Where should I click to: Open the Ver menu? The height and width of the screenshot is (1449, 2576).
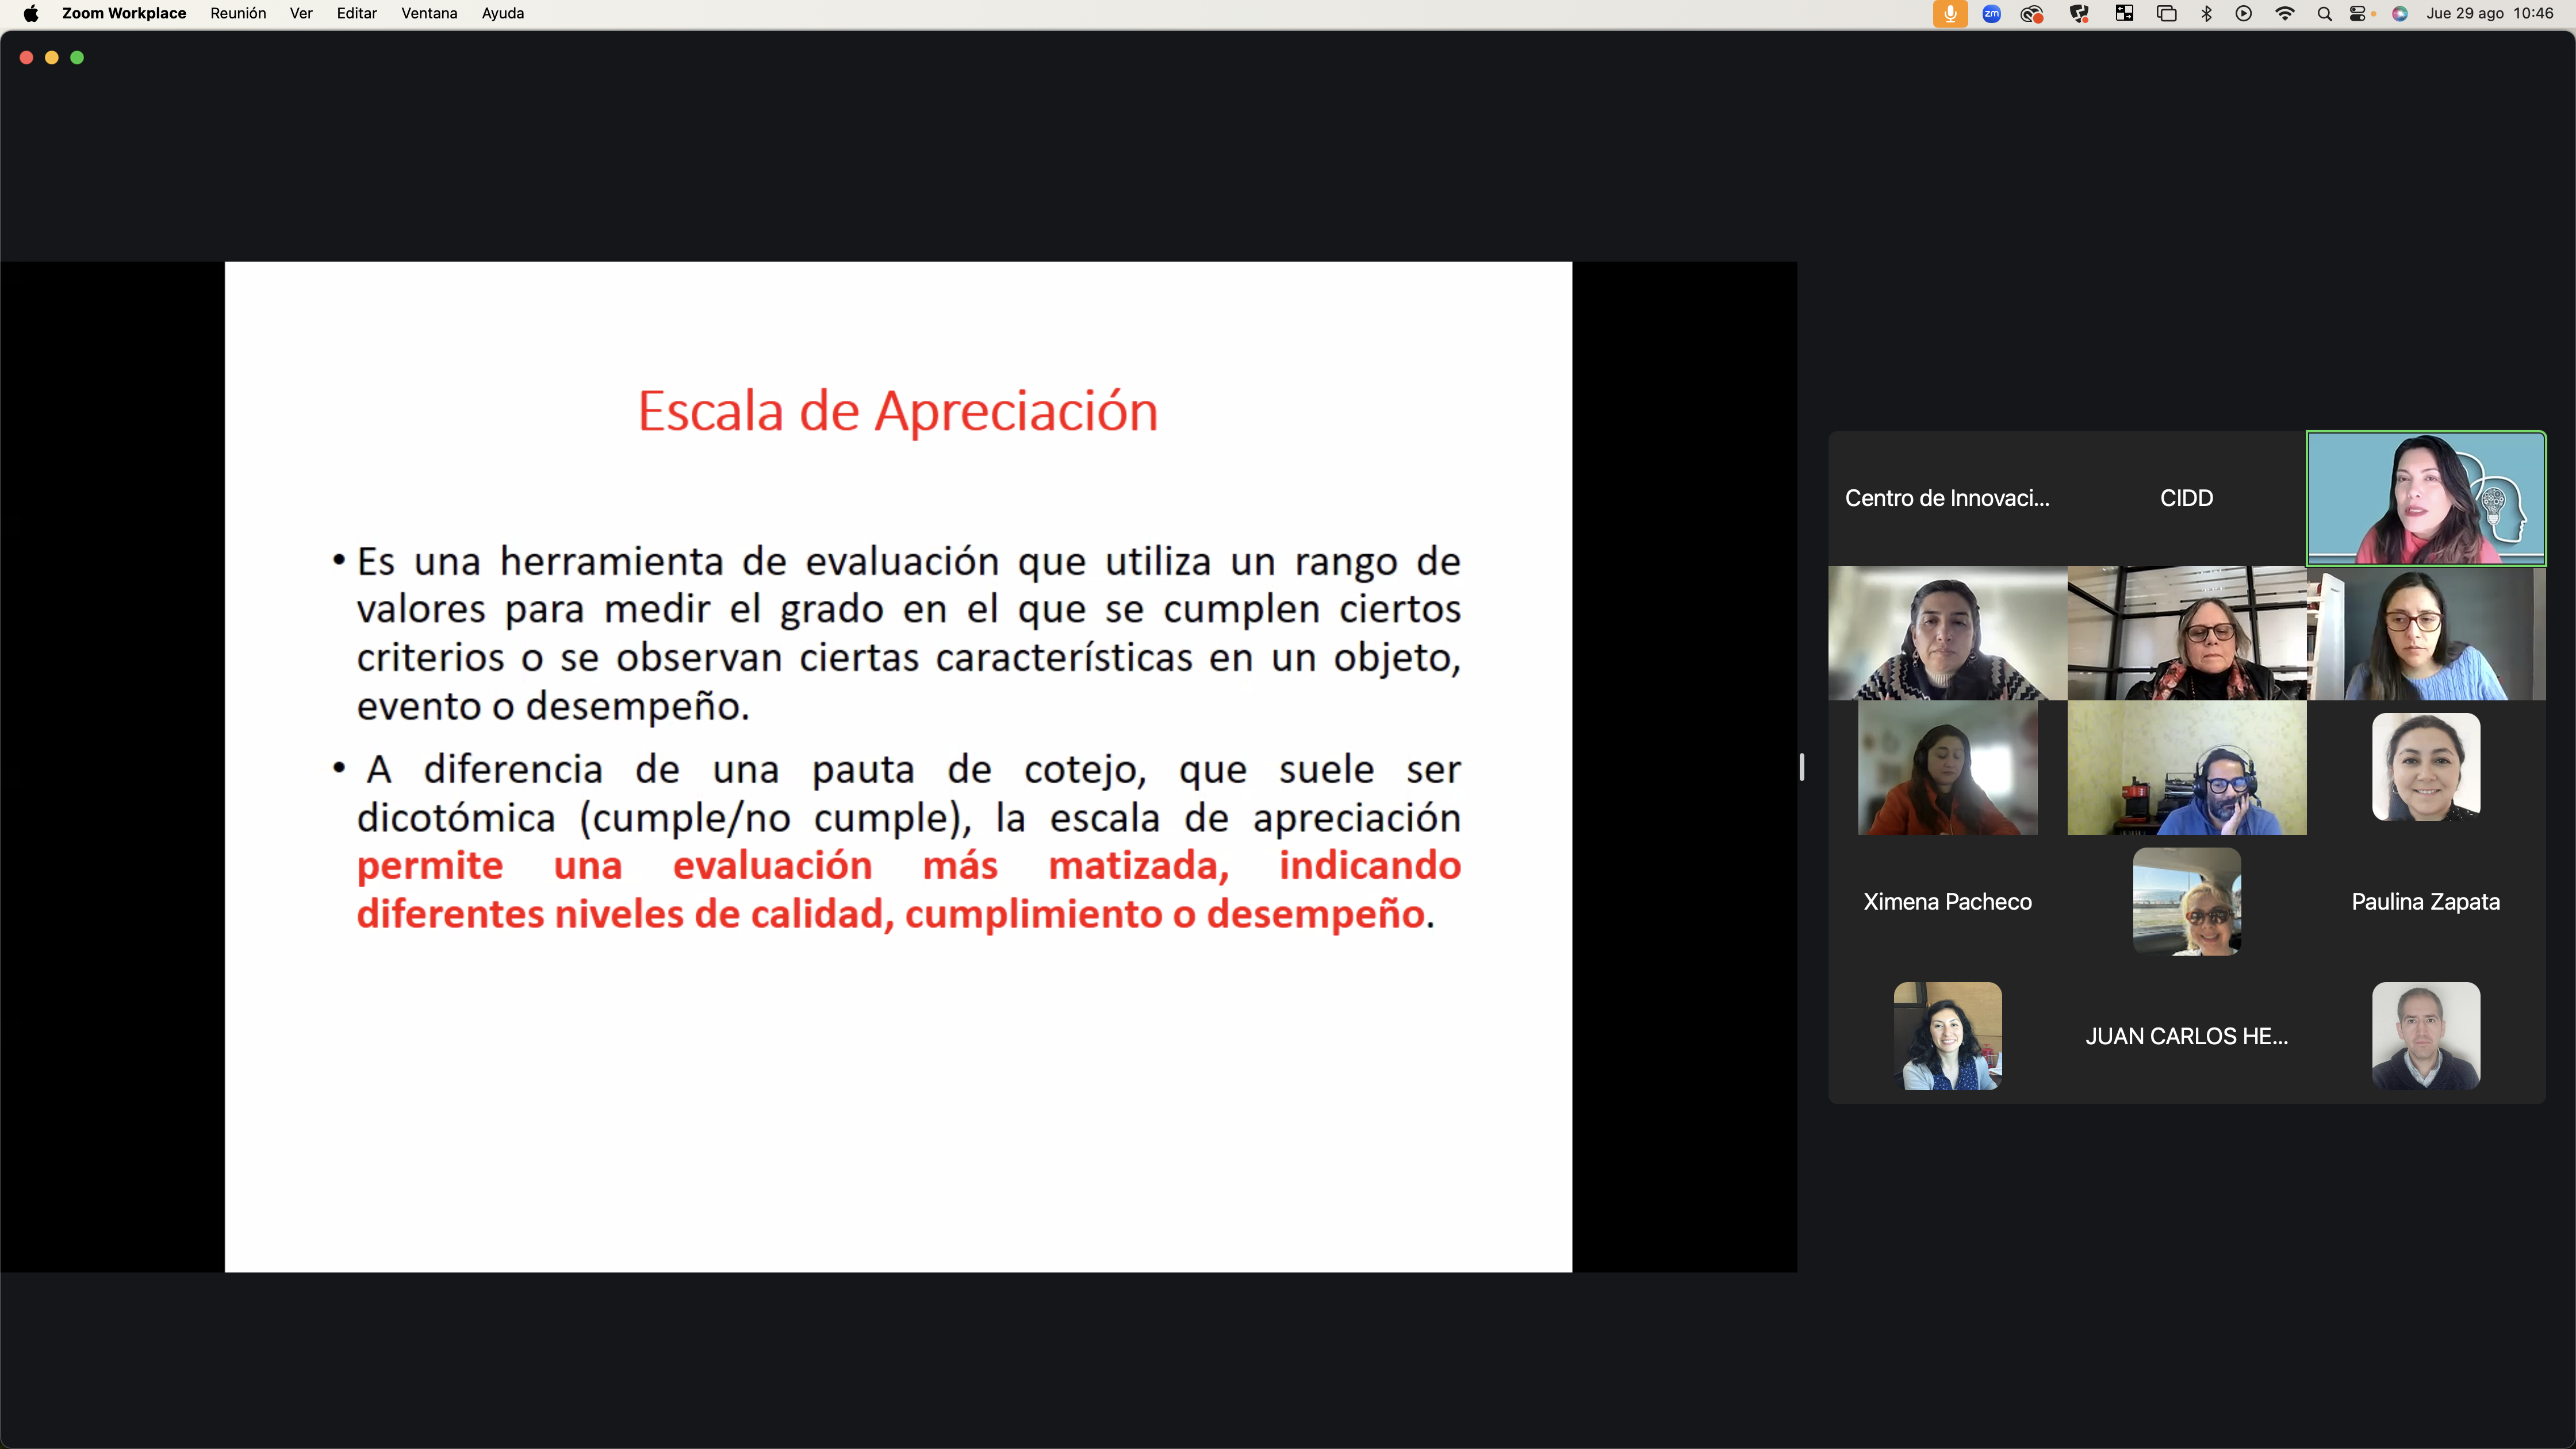click(x=301, y=13)
